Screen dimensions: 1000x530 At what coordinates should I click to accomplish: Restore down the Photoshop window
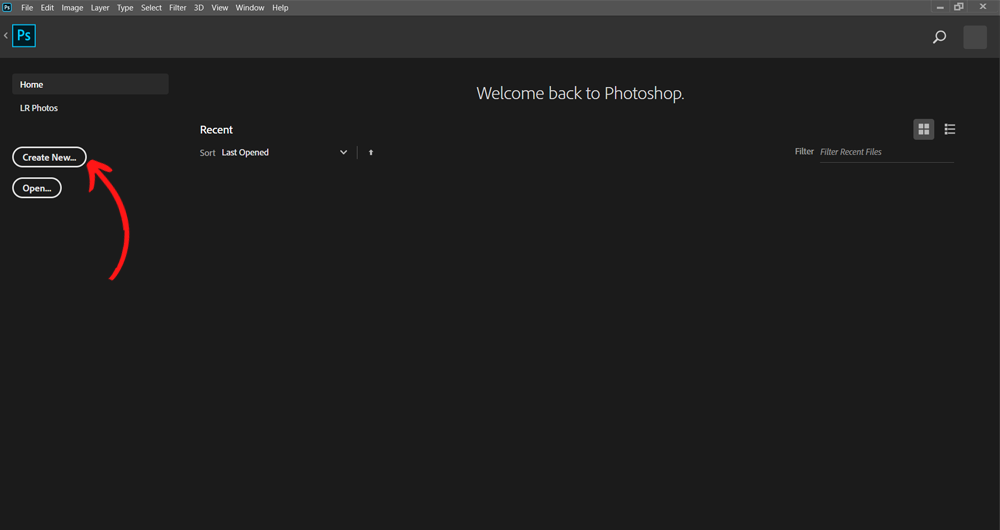click(x=959, y=7)
